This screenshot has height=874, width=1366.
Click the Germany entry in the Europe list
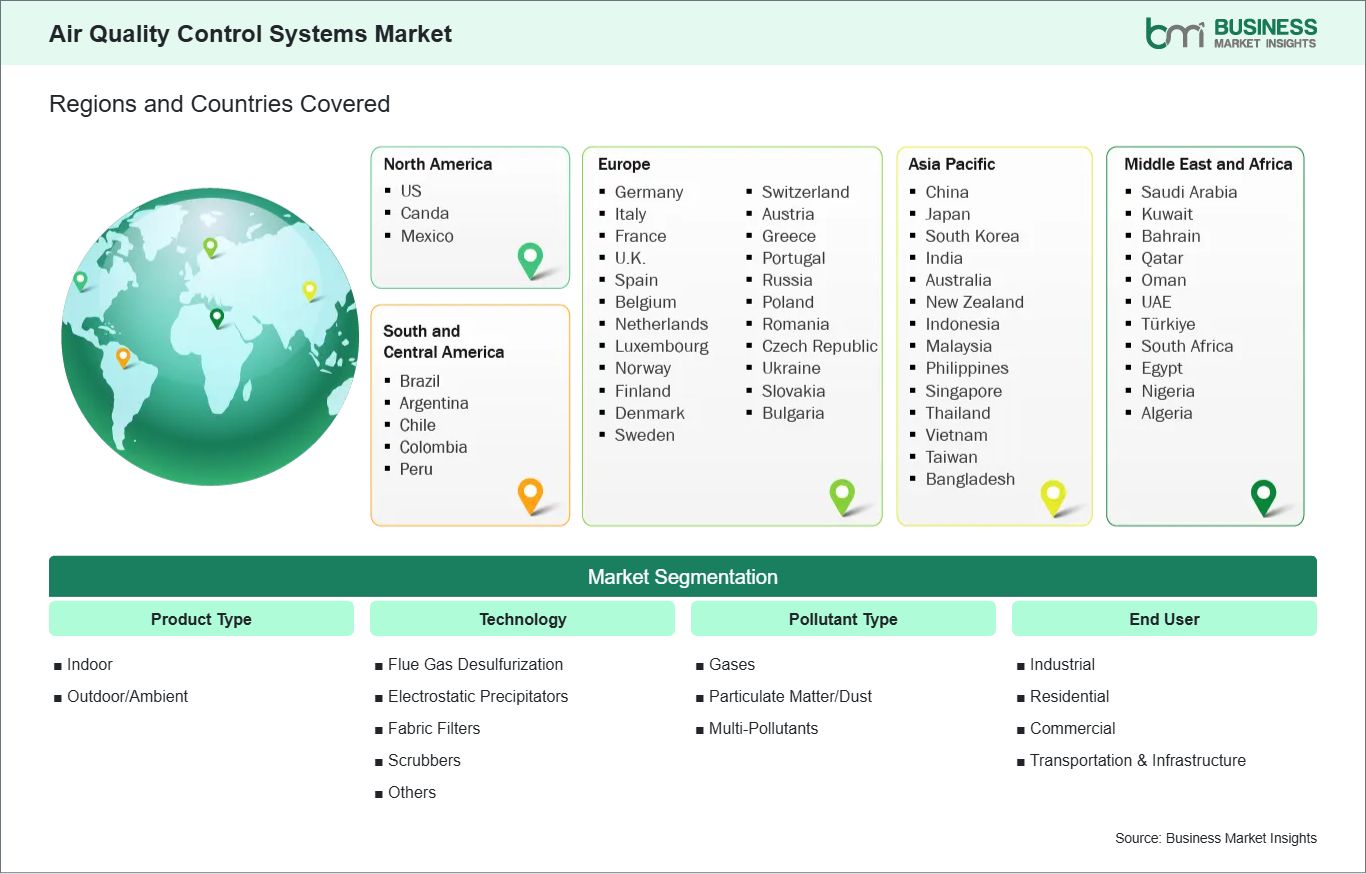click(x=648, y=192)
